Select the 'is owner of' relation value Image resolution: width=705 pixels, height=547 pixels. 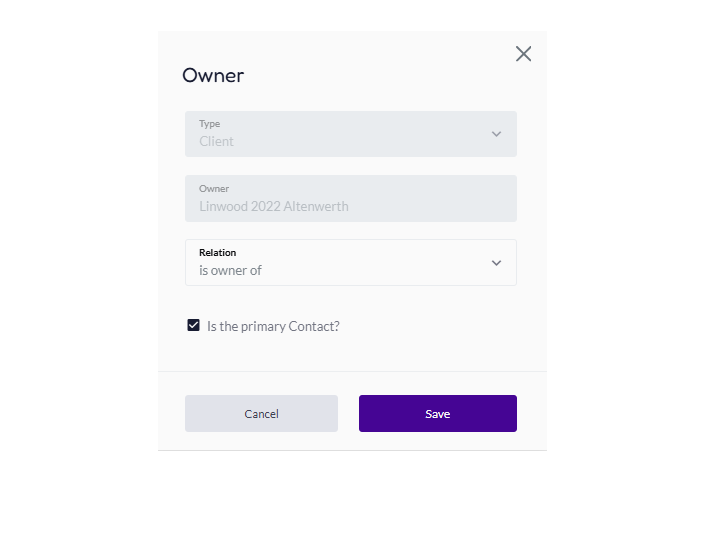(x=230, y=271)
